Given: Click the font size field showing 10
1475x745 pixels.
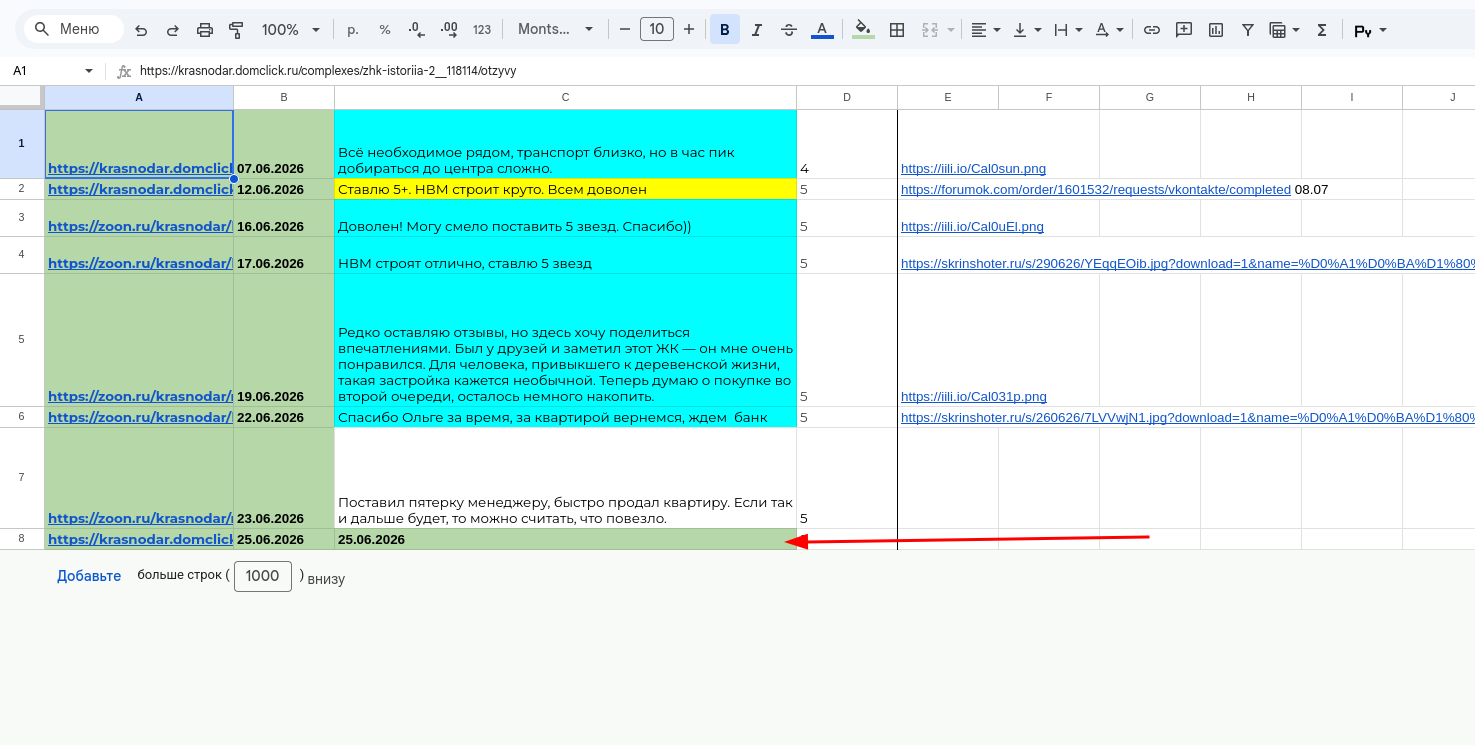Looking at the screenshot, I should pyautogui.click(x=657, y=30).
